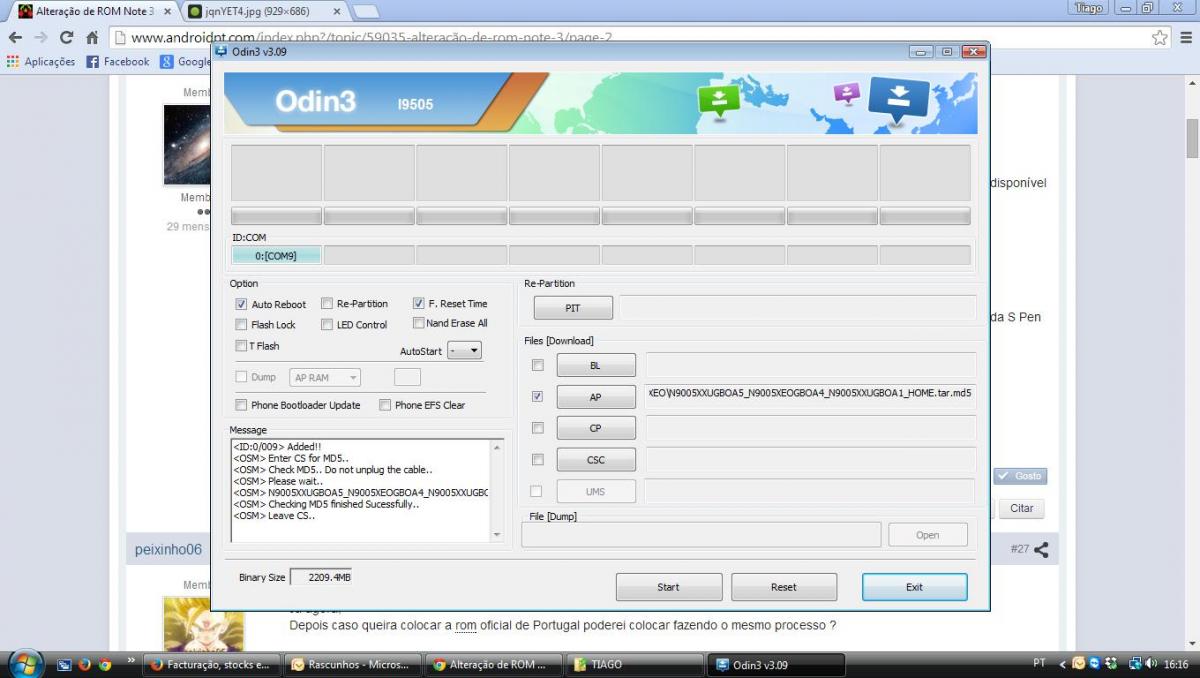This screenshot has height=678, width=1200.
Task: Click the forum member avatar galaxy image
Action: (186, 144)
